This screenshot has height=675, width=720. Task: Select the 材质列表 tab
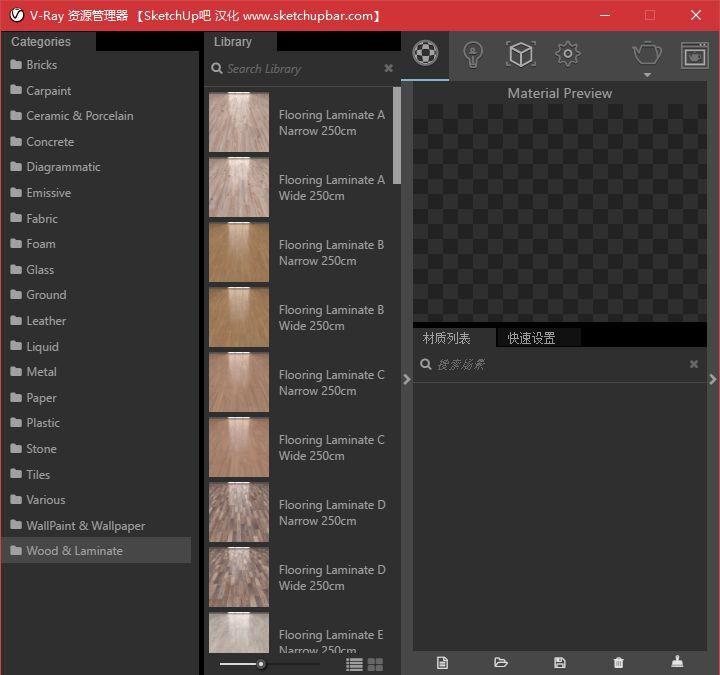click(x=446, y=338)
